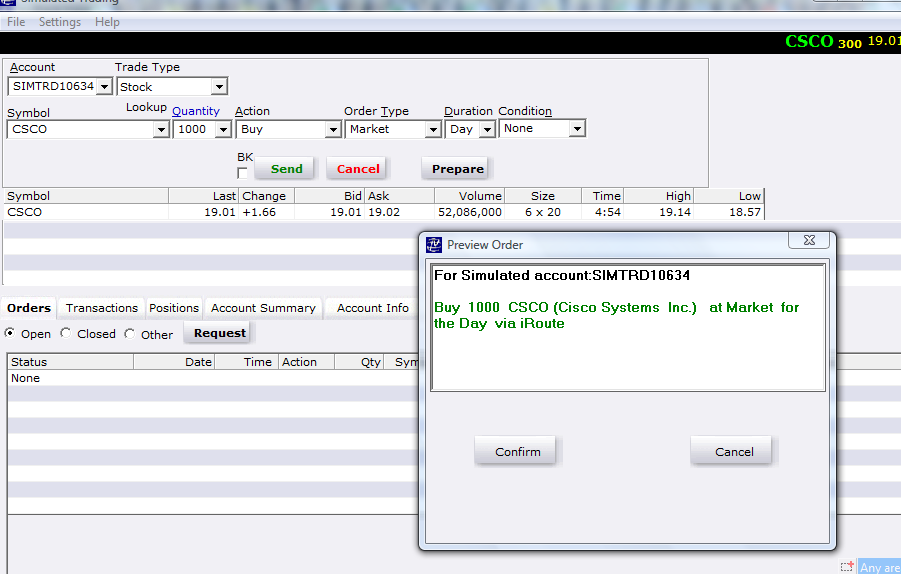Click the Lookup label above Symbol field
Screen dimensions: 901x574
click(146, 107)
